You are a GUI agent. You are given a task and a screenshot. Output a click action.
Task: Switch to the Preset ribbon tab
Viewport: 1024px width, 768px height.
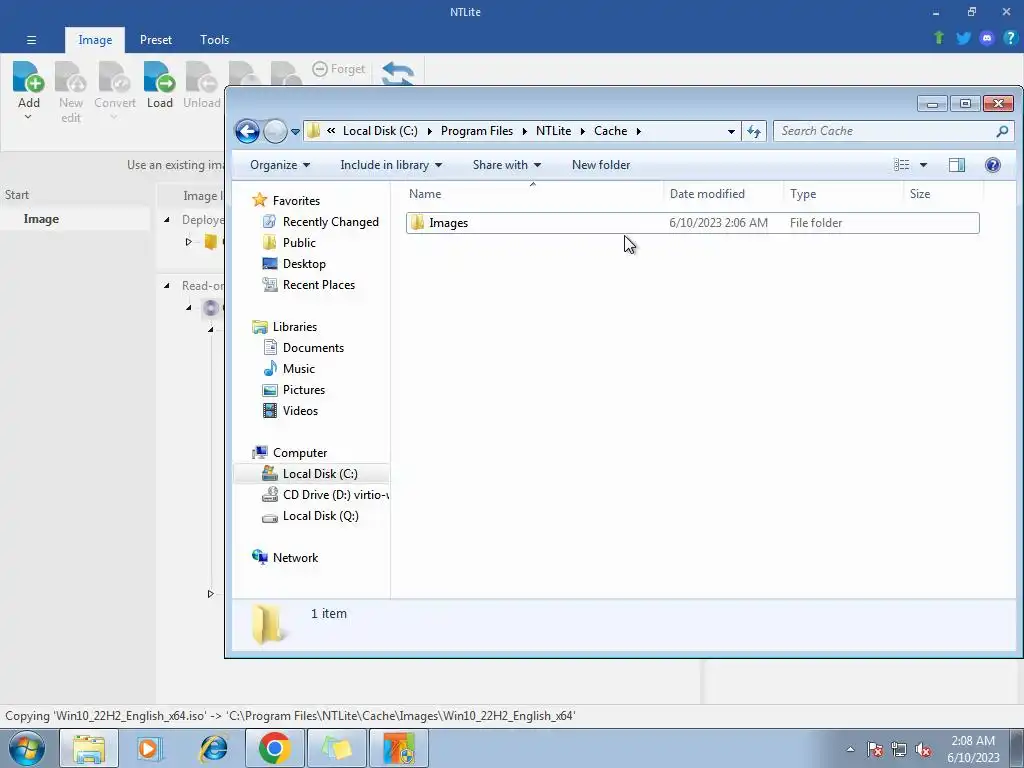pyautogui.click(x=155, y=40)
